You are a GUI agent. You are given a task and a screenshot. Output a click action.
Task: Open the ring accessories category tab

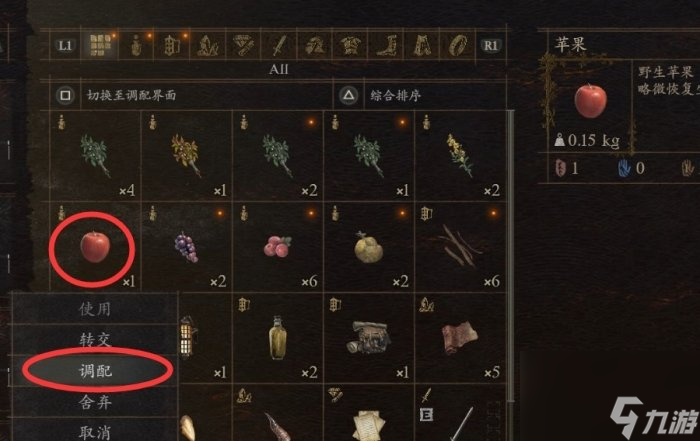pos(457,45)
